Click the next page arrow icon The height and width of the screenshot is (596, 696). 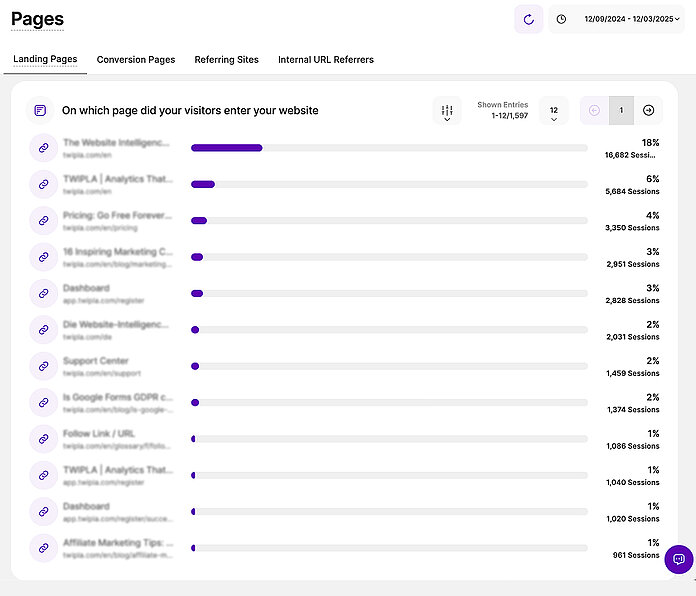pyautogui.click(x=648, y=111)
